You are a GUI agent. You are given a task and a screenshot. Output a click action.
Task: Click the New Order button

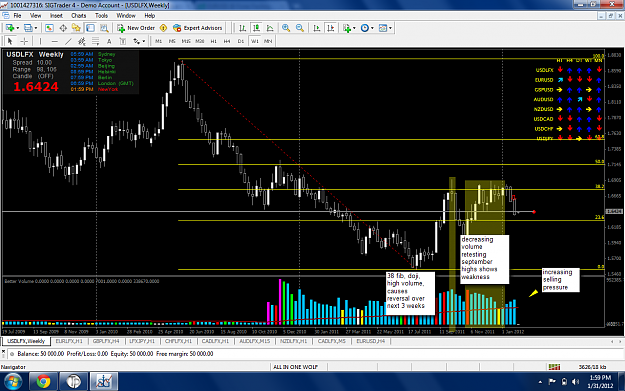136,28
